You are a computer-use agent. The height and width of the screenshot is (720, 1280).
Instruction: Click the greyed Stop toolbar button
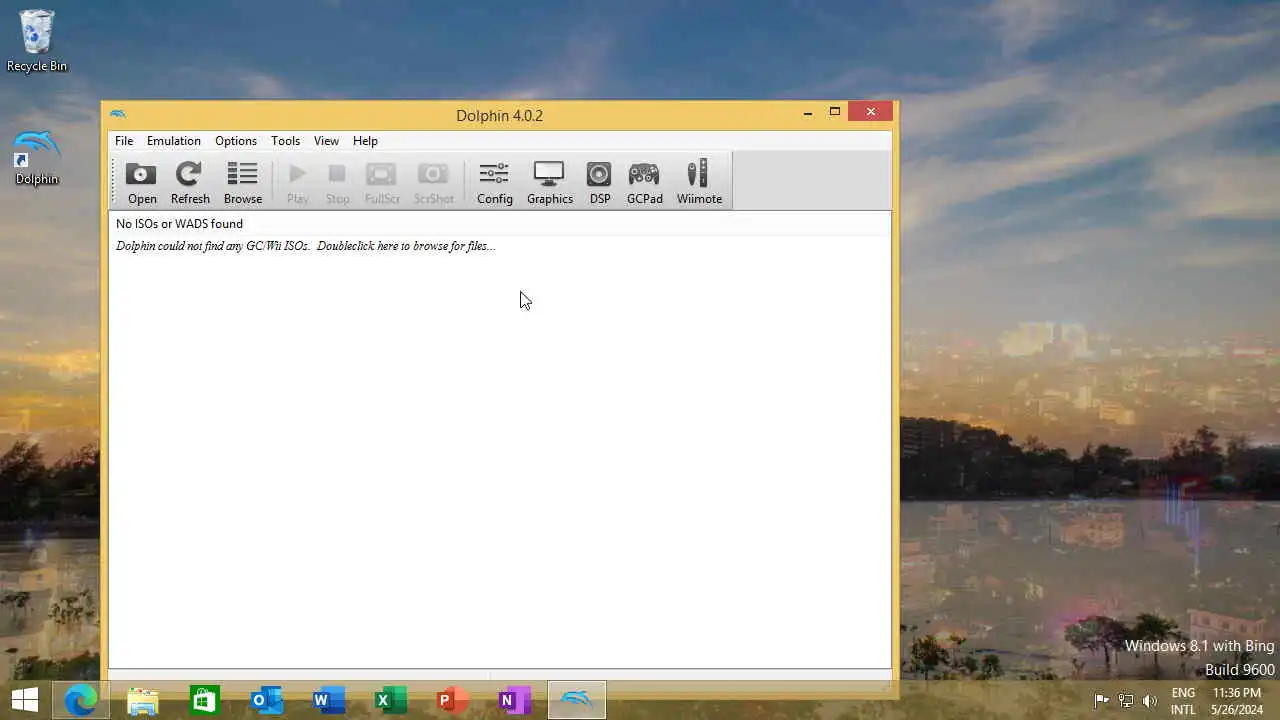[338, 183]
